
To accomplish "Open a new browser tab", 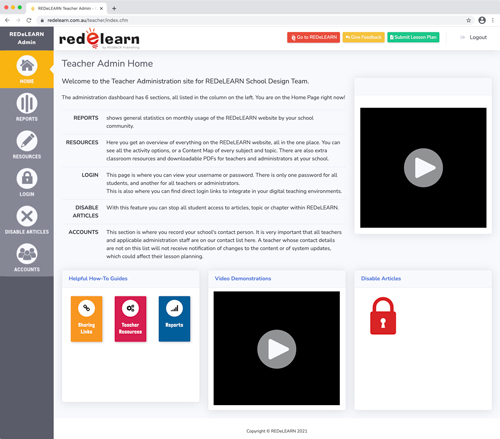I will (x=114, y=8).
